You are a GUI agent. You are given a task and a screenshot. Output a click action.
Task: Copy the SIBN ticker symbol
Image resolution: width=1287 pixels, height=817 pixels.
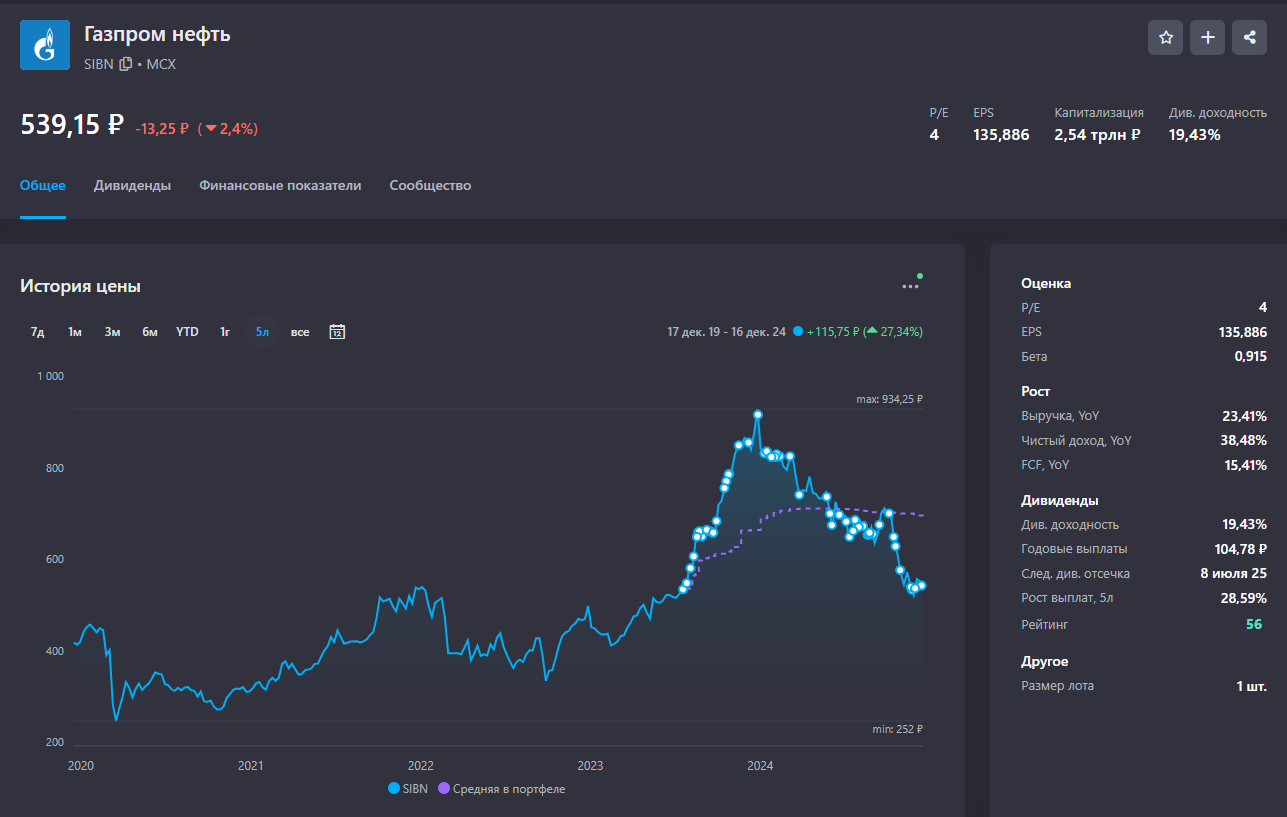125,64
